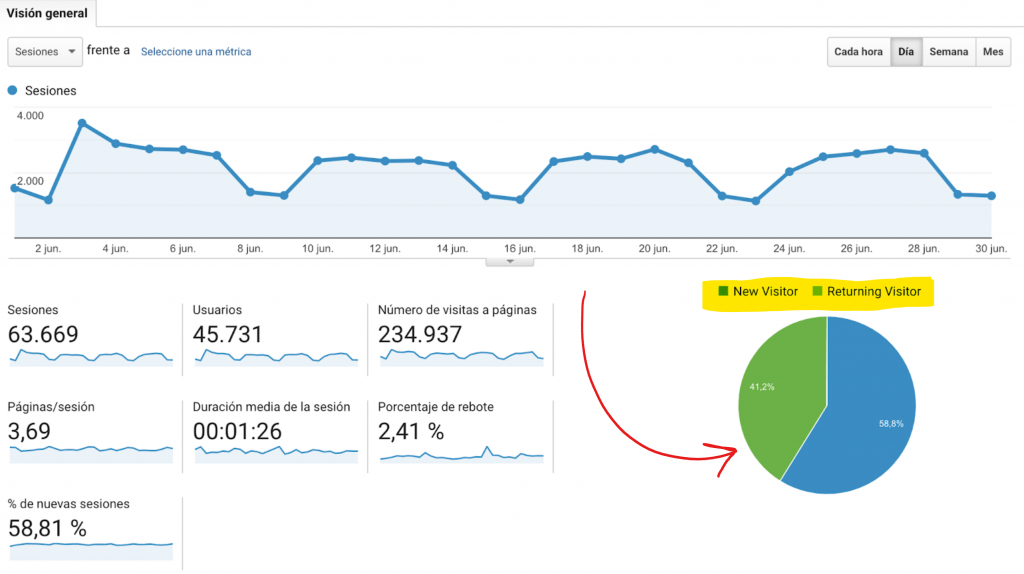Image resolution: width=1024 pixels, height=574 pixels.
Task: Click the Duración media de la sesión sparkline
Action: [276, 454]
